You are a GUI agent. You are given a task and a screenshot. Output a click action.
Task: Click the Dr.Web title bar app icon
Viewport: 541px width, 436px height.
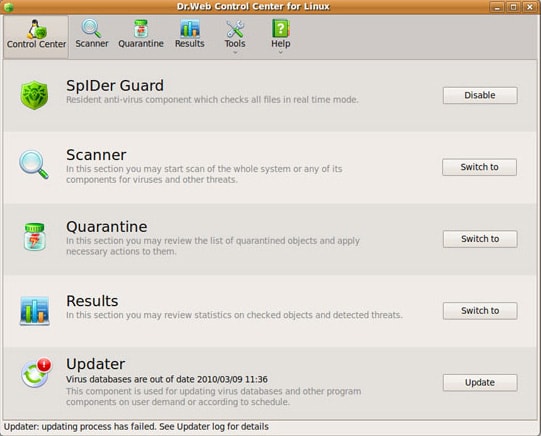(x=9, y=7)
